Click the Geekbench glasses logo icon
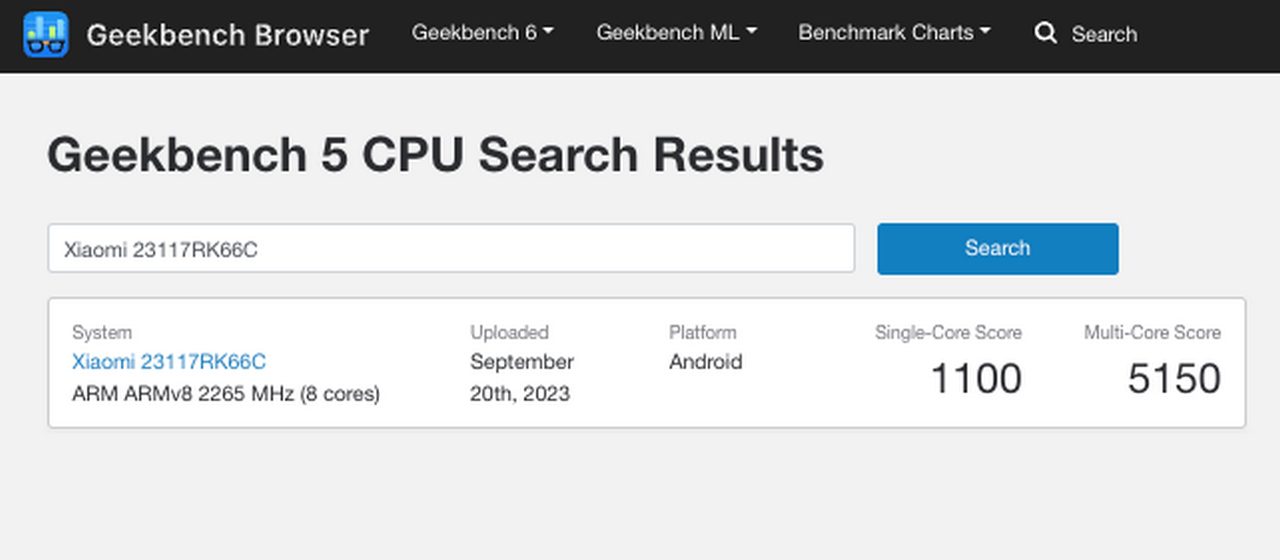Screen dimensions: 1280x560 tap(45, 34)
